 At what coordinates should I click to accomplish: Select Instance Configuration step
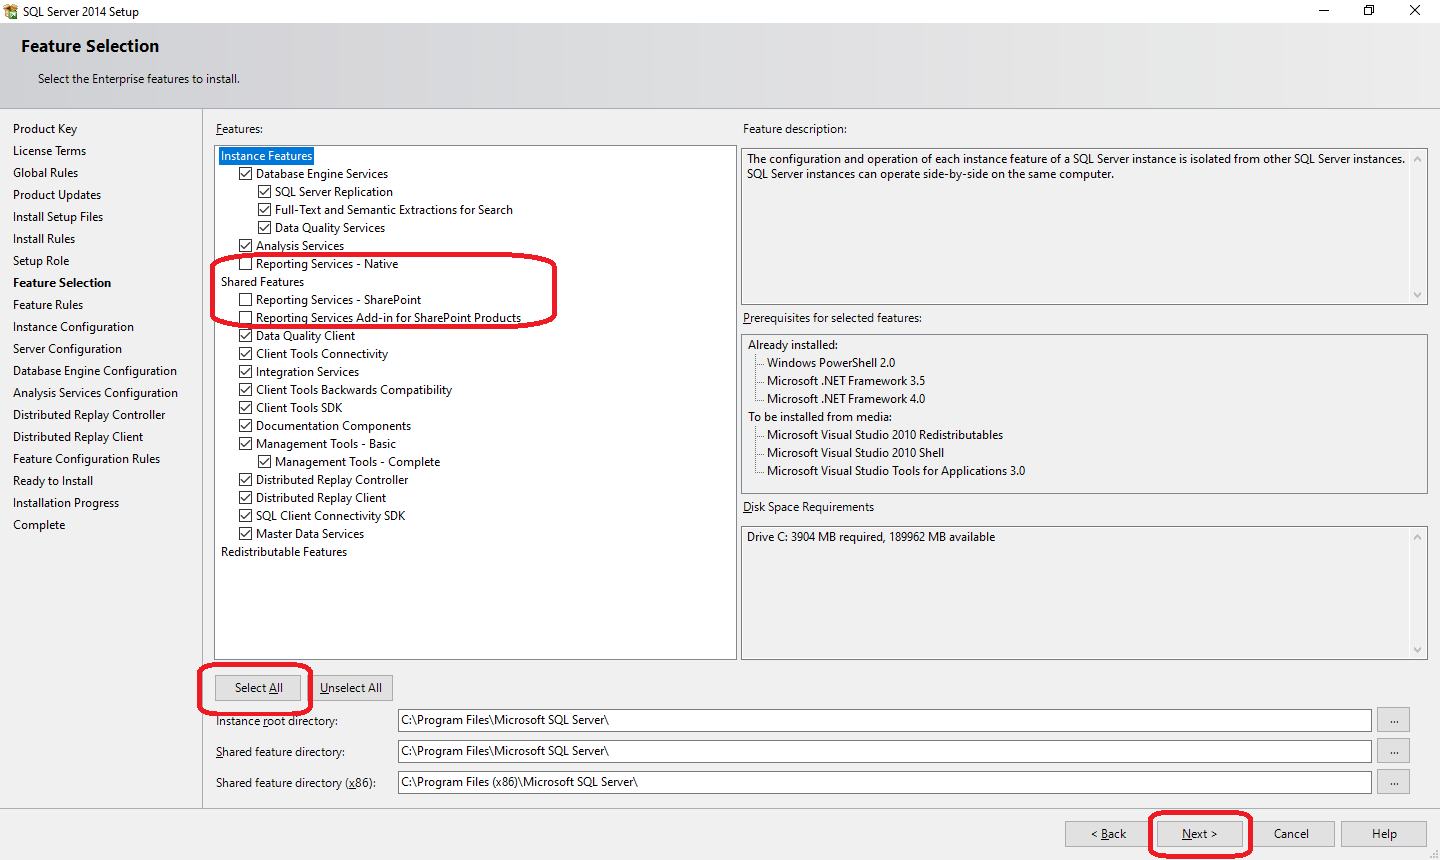tap(73, 327)
